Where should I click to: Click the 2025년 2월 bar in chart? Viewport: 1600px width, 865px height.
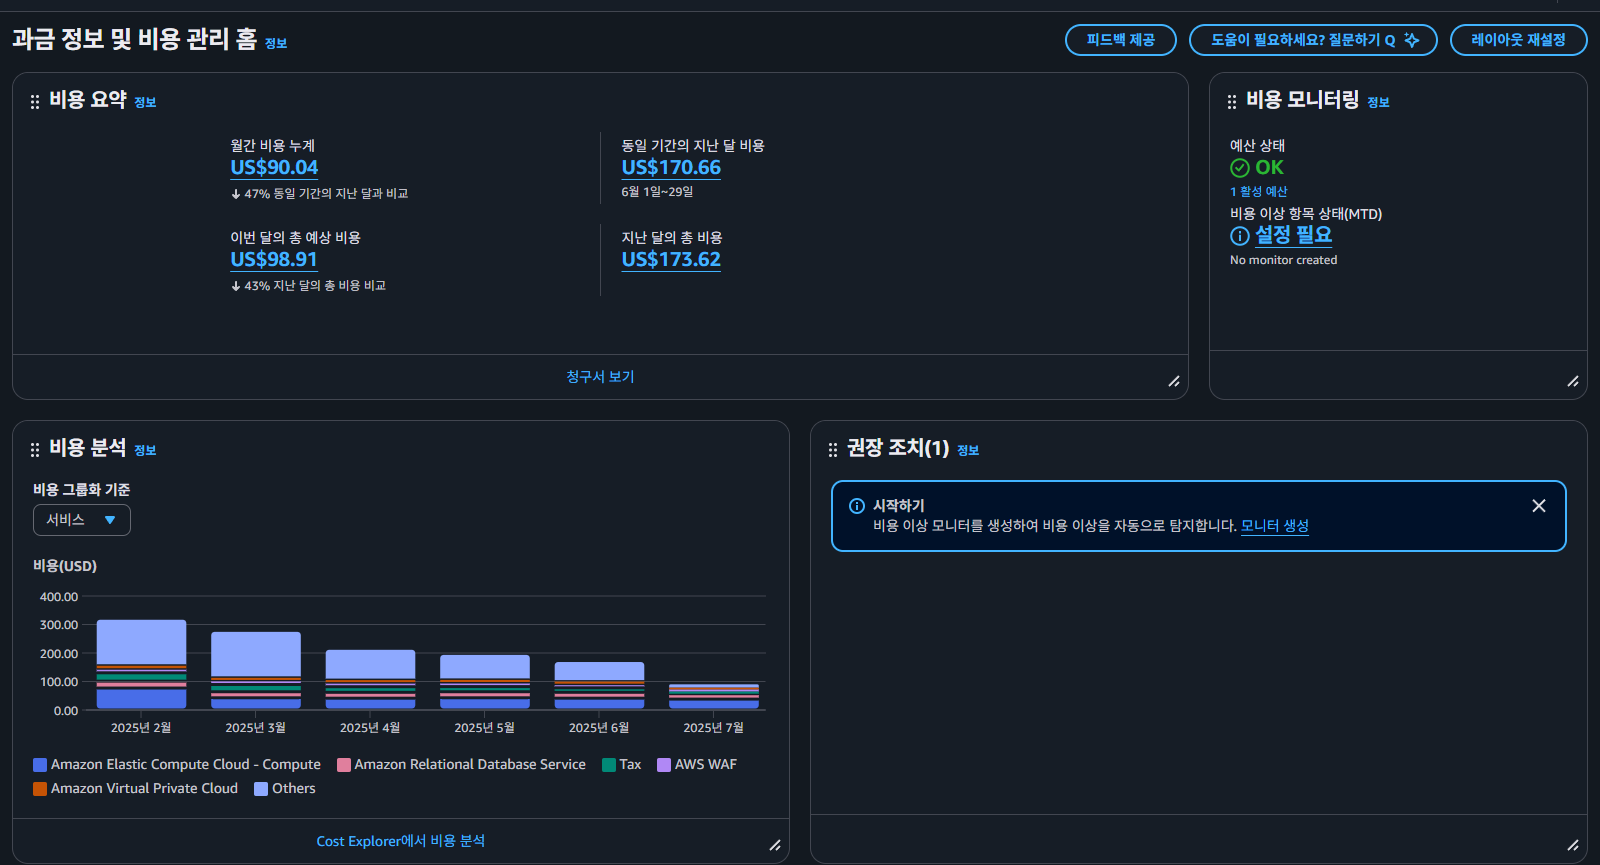141,664
